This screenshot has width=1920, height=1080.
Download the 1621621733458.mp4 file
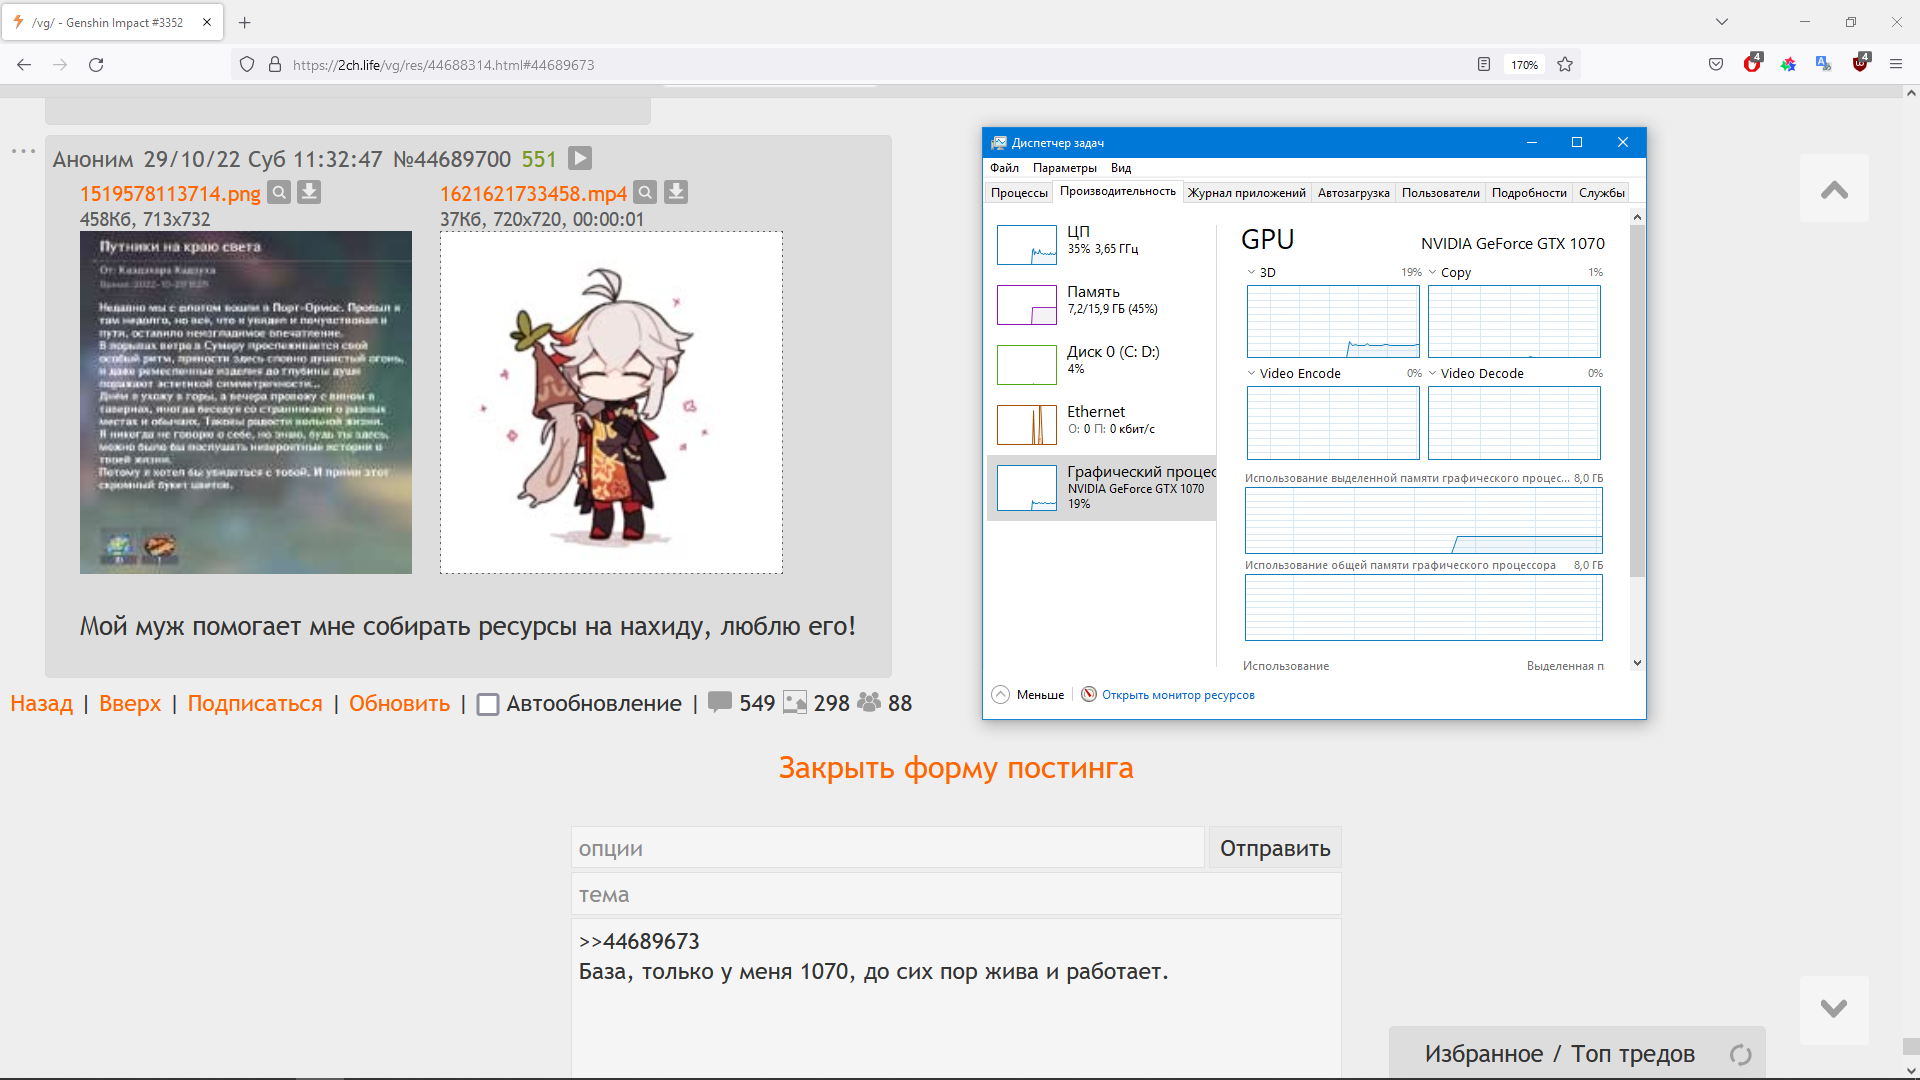point(676,192)
